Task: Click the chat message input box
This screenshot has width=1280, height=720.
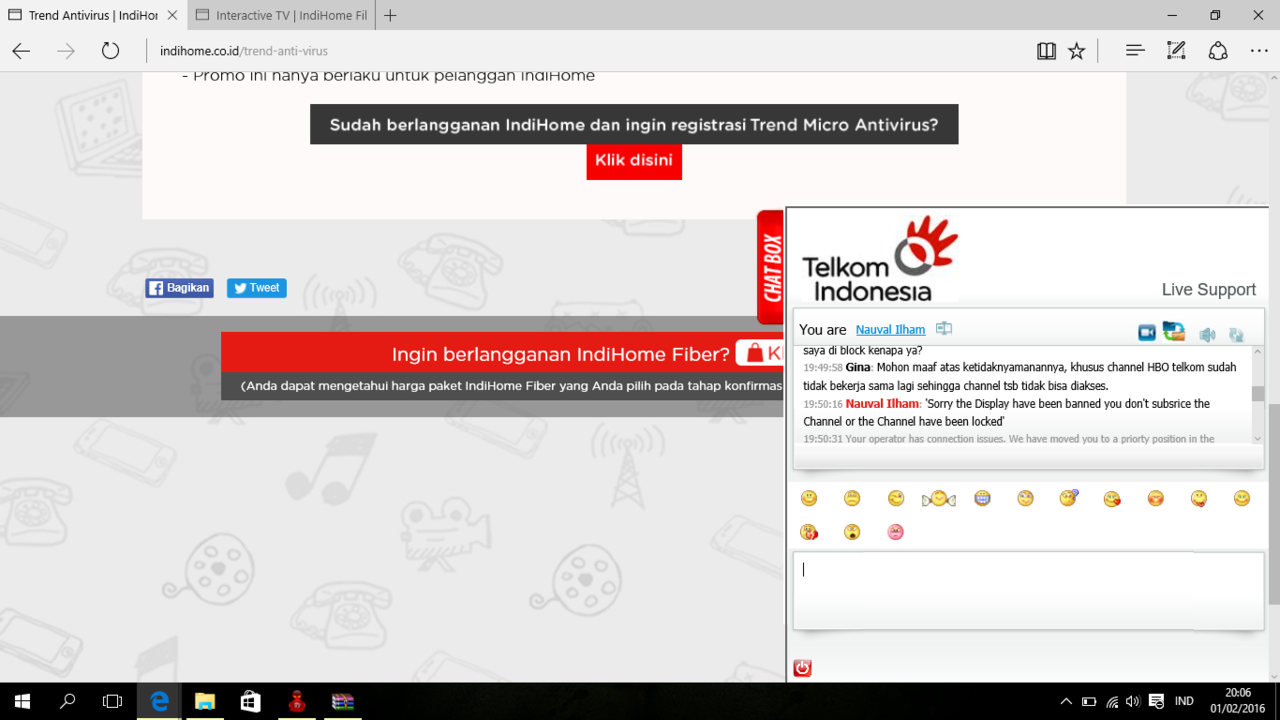Action: [1028, 590]
